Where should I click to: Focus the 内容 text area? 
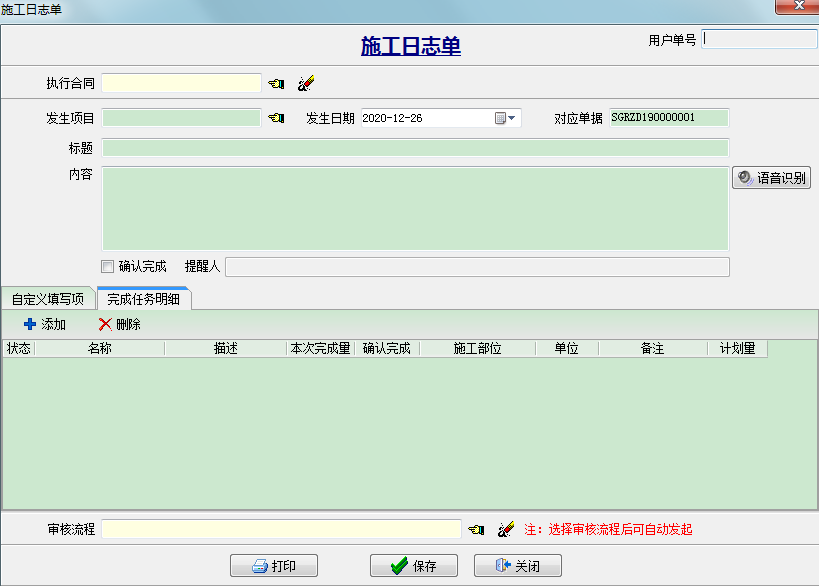415,208
